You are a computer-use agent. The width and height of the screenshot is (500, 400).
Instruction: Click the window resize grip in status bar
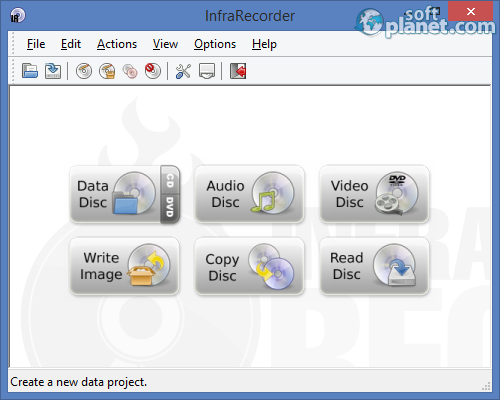point(486,386)
